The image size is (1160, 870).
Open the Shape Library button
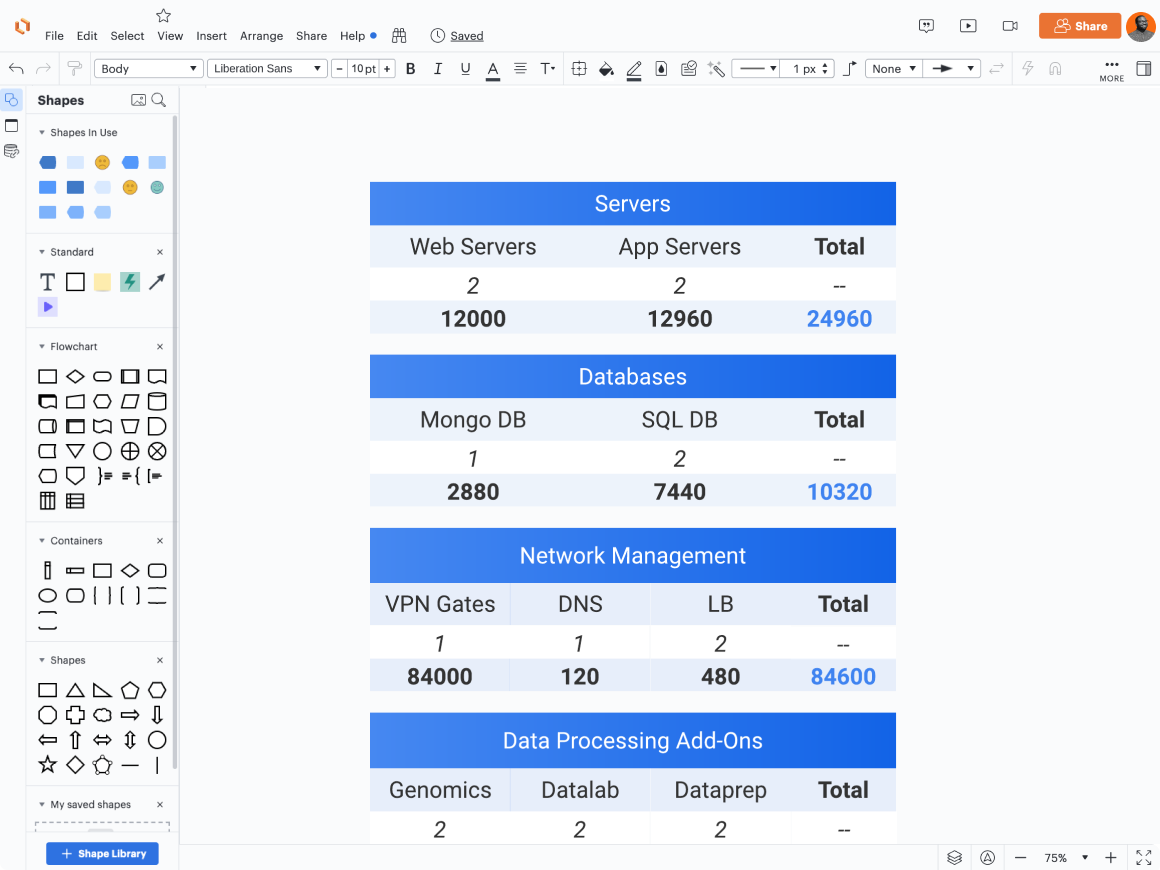[102, 853]
